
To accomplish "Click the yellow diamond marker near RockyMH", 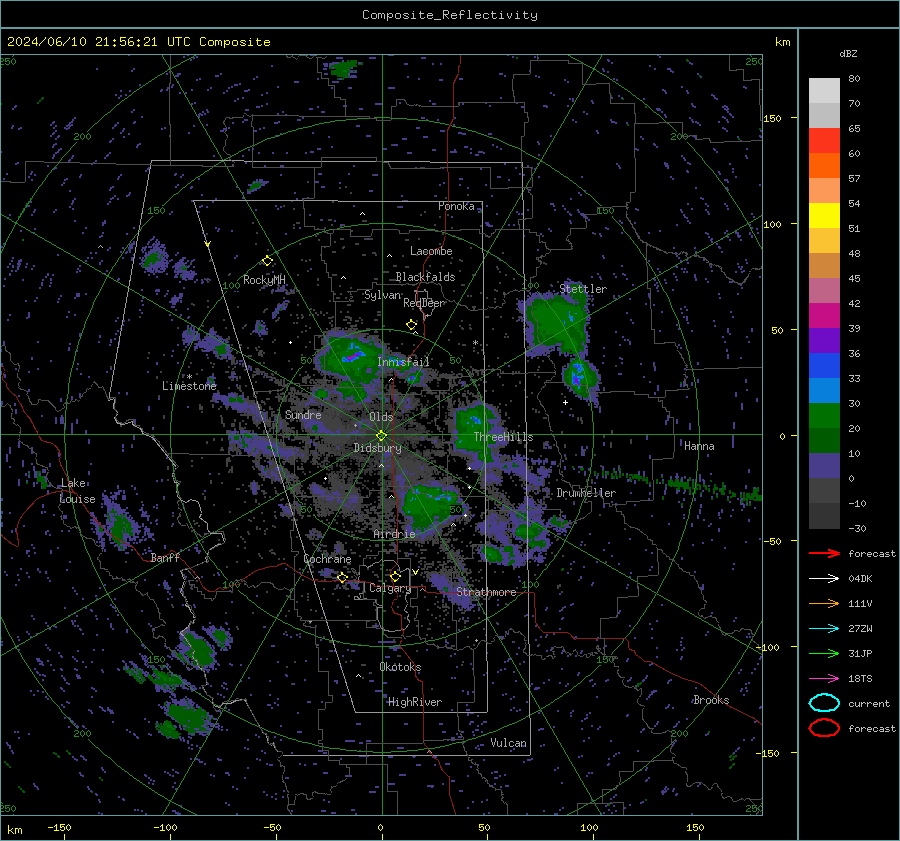I will pos(267,261).
